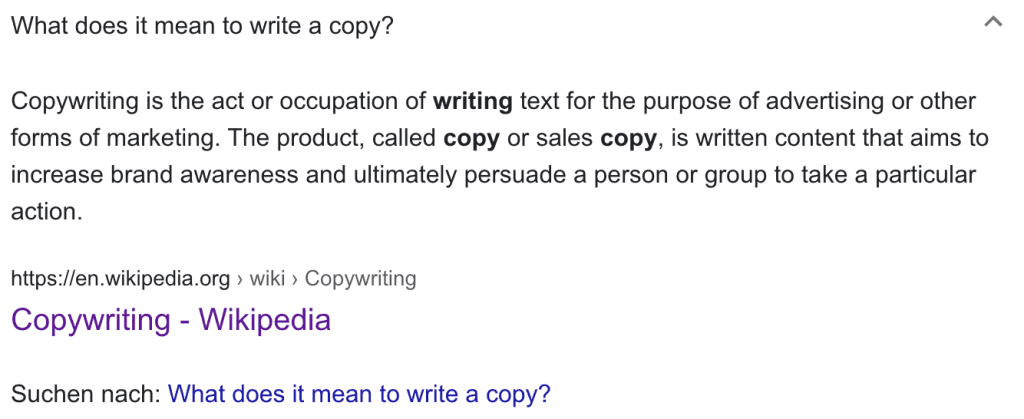Click the question heading 'What does it mean to write a copy?'
This screenshot has width=1024, height=419.
click(x=202, y=26)
